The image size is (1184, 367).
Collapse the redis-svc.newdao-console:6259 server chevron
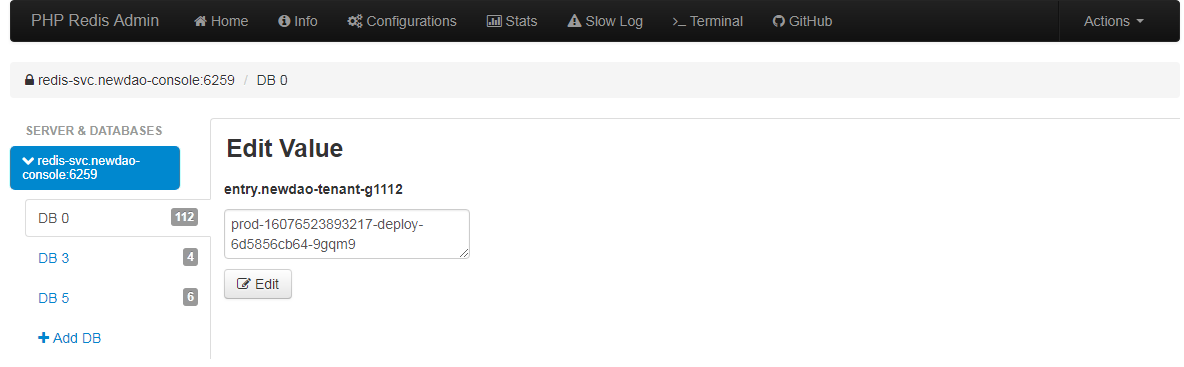pyautogui.click(x=29, y=160)
